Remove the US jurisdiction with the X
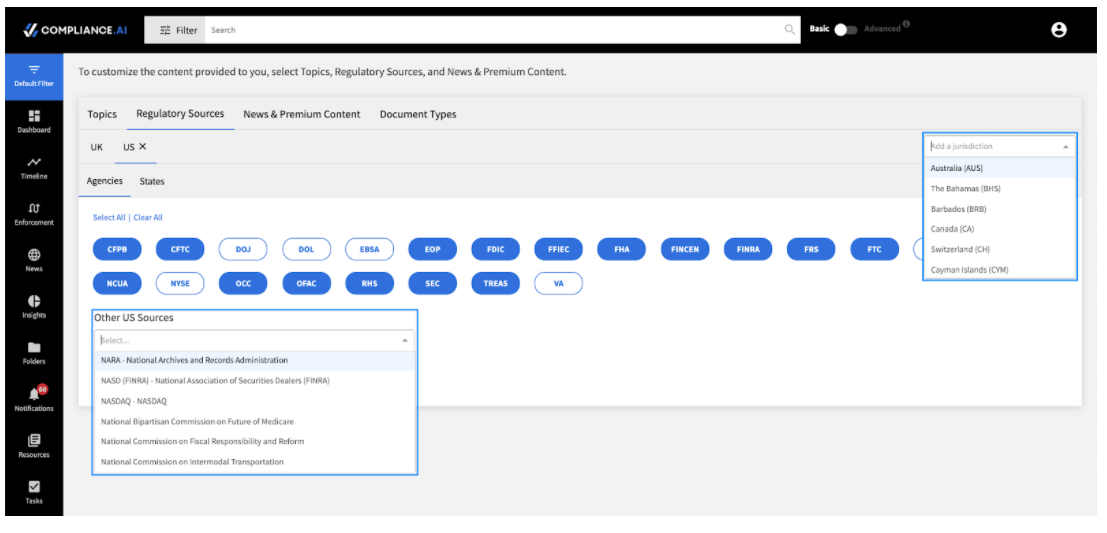Image resolution: width=1107 pixels, height=533 pixels. tap(143, 147)
